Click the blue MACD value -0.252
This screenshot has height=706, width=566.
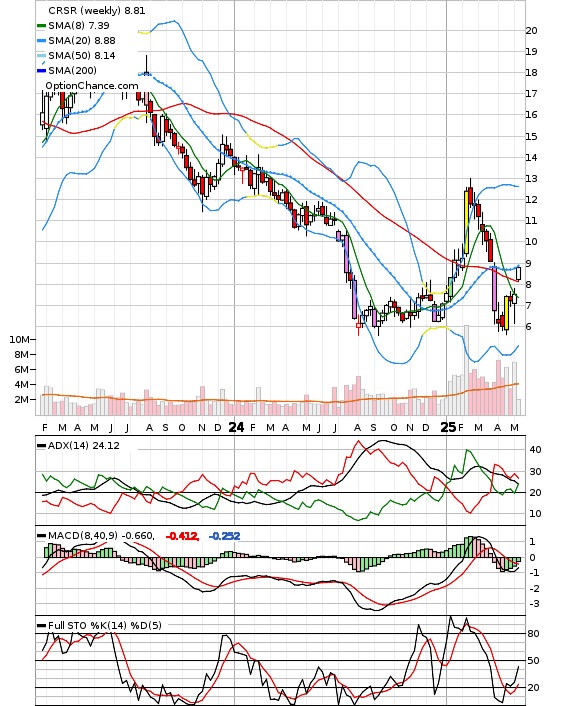pyautogui.click(x=224, y=536)
